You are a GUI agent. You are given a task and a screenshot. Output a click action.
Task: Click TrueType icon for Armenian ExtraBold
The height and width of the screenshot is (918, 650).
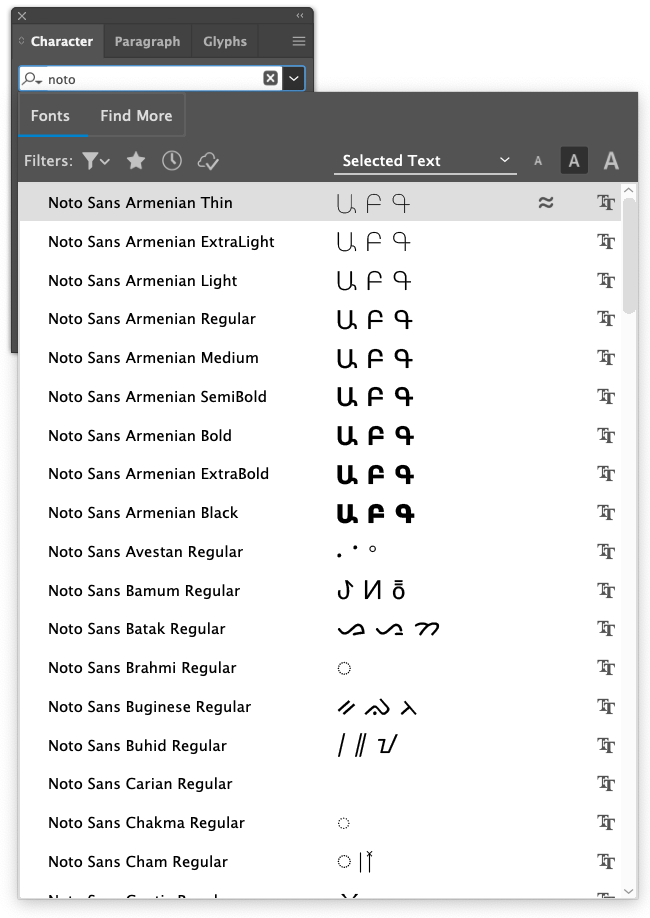coord(605,473)
